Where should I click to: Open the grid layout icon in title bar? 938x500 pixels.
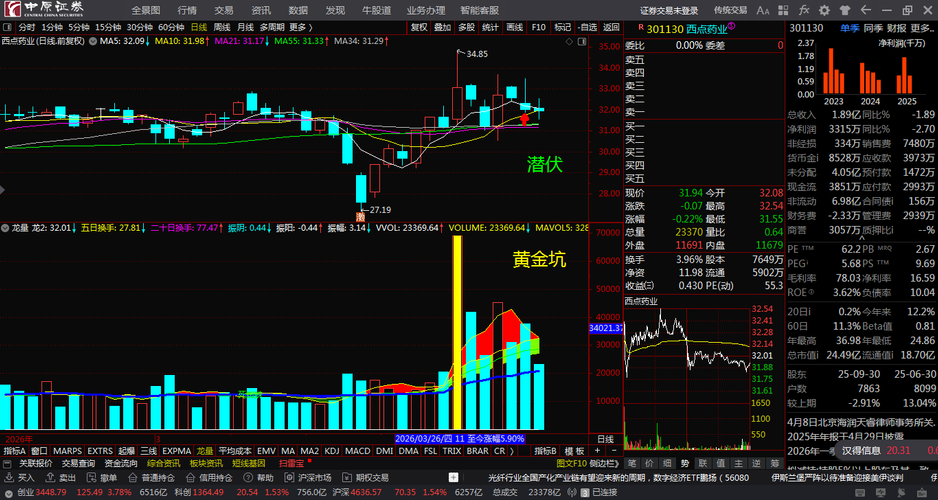click(784, 10)
